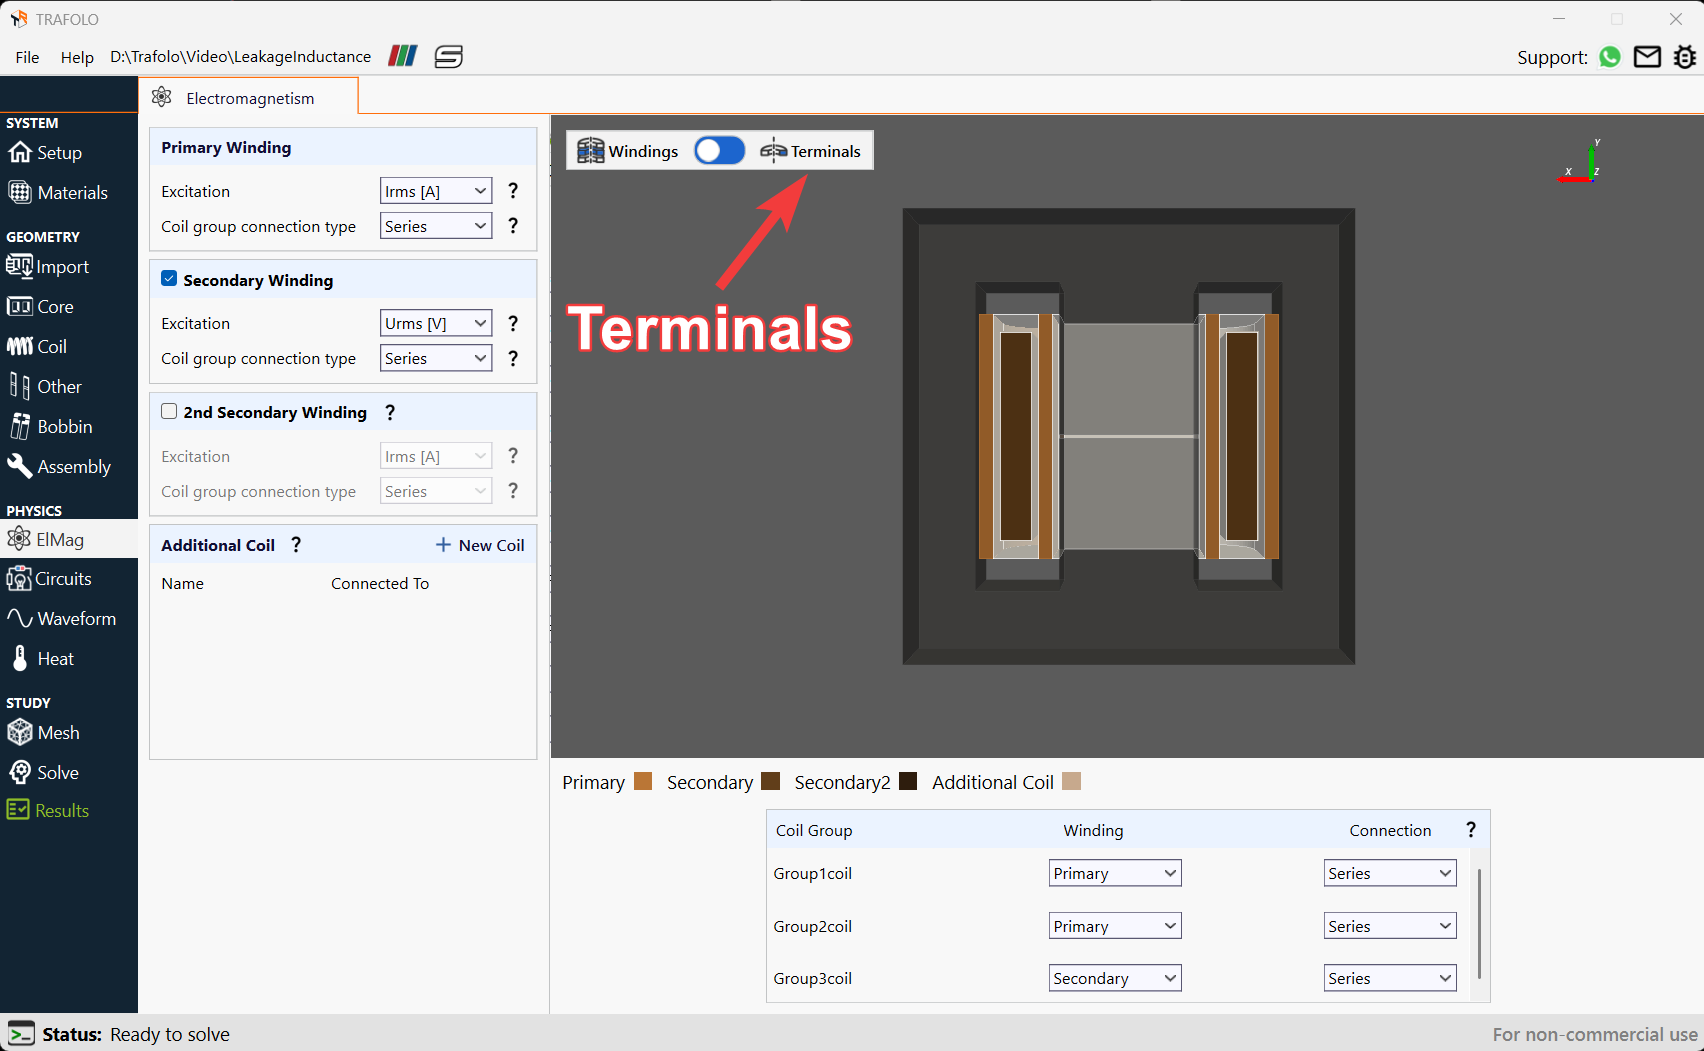Click the bug report icon

tap(1685, 57)
